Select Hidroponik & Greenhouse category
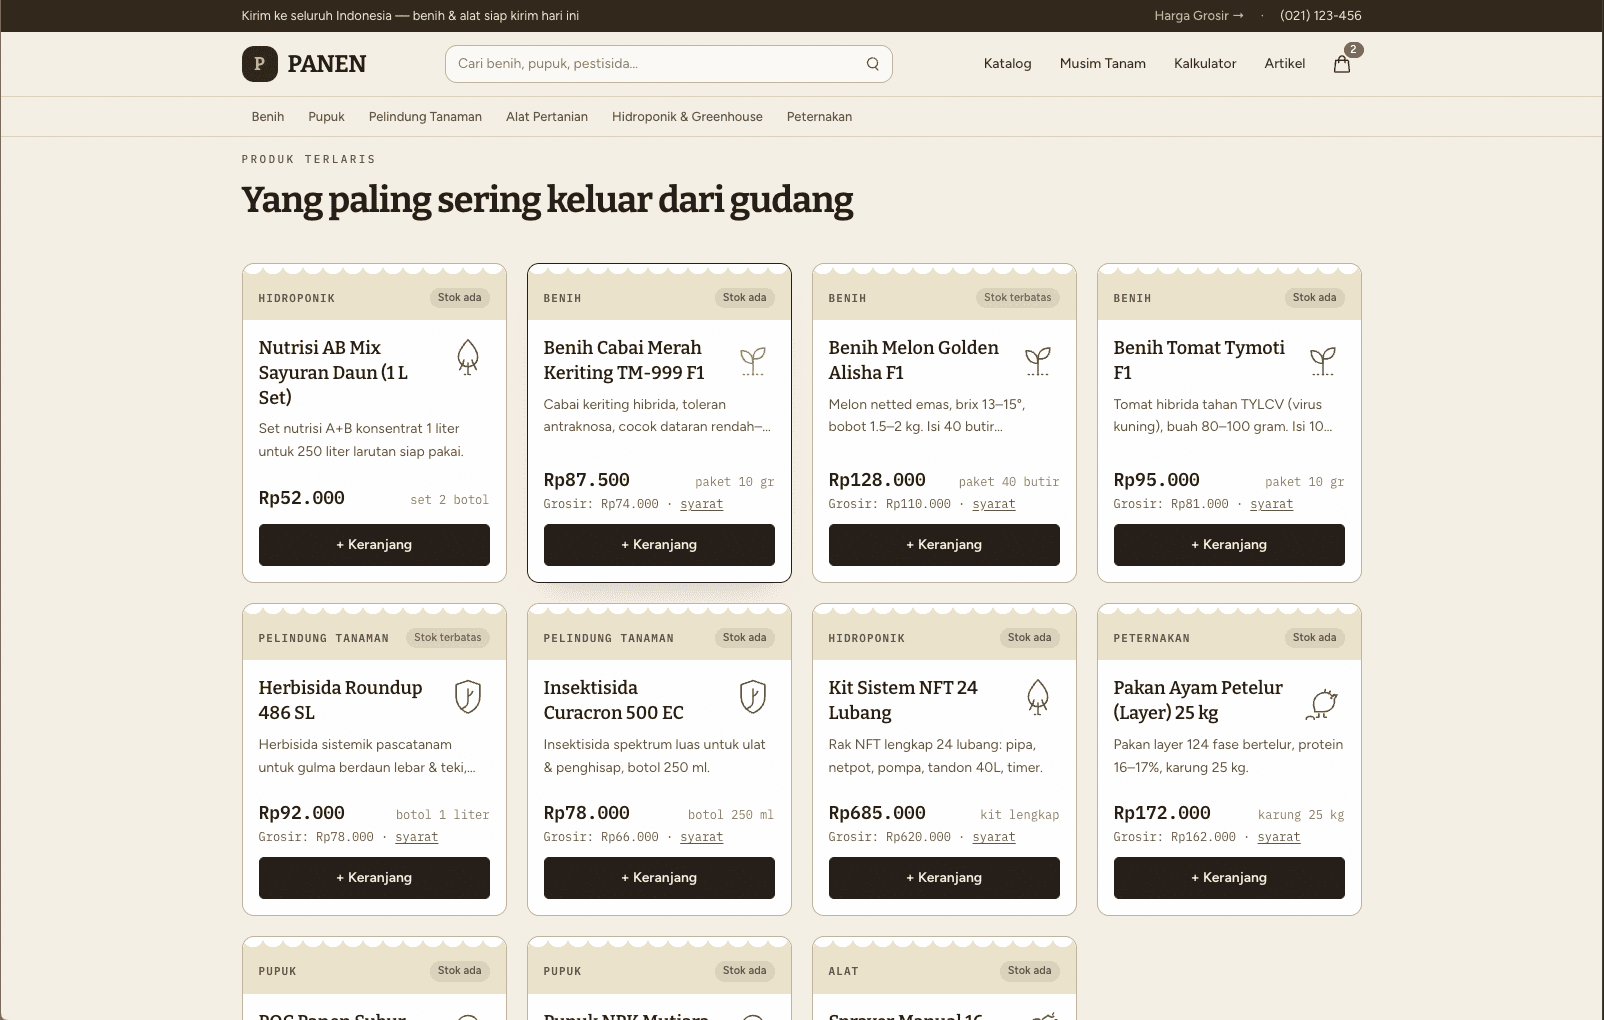This screenshot has height=1020, width=1604. pyautogui.click(x=687, y=117)
